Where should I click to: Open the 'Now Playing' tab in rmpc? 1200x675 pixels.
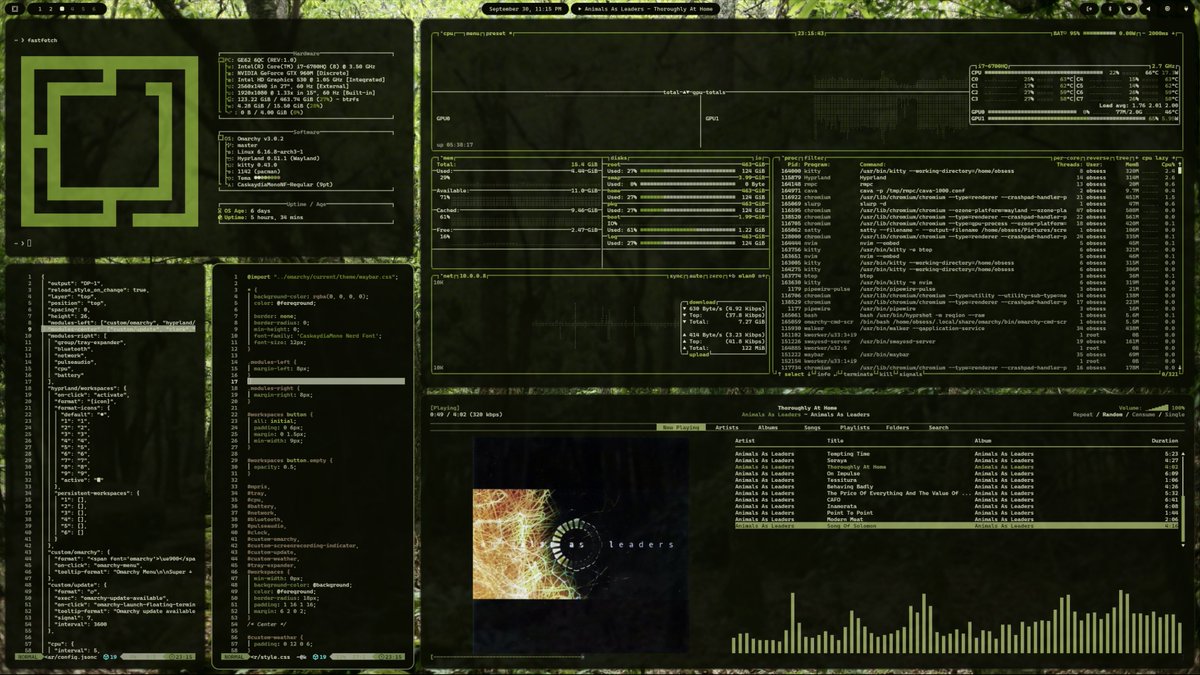[680, 427]
